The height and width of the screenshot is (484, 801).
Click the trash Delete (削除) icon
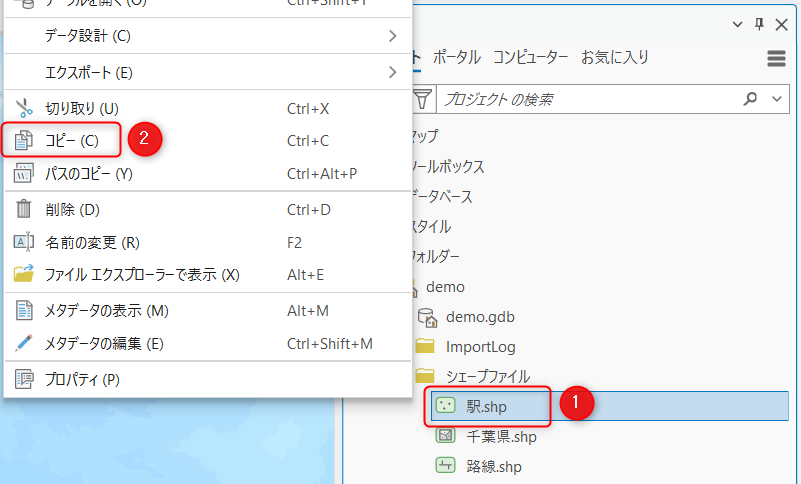(24, 210)
